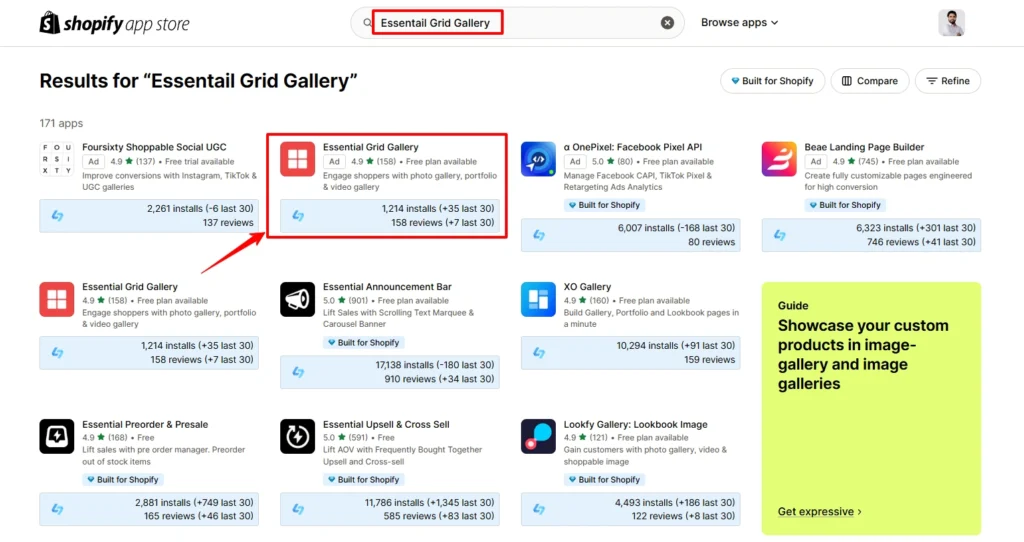This screenshot has width=1024, height=542.
Task: Click stats icon beside 17,138 installs
Action: tap(298, 372)
